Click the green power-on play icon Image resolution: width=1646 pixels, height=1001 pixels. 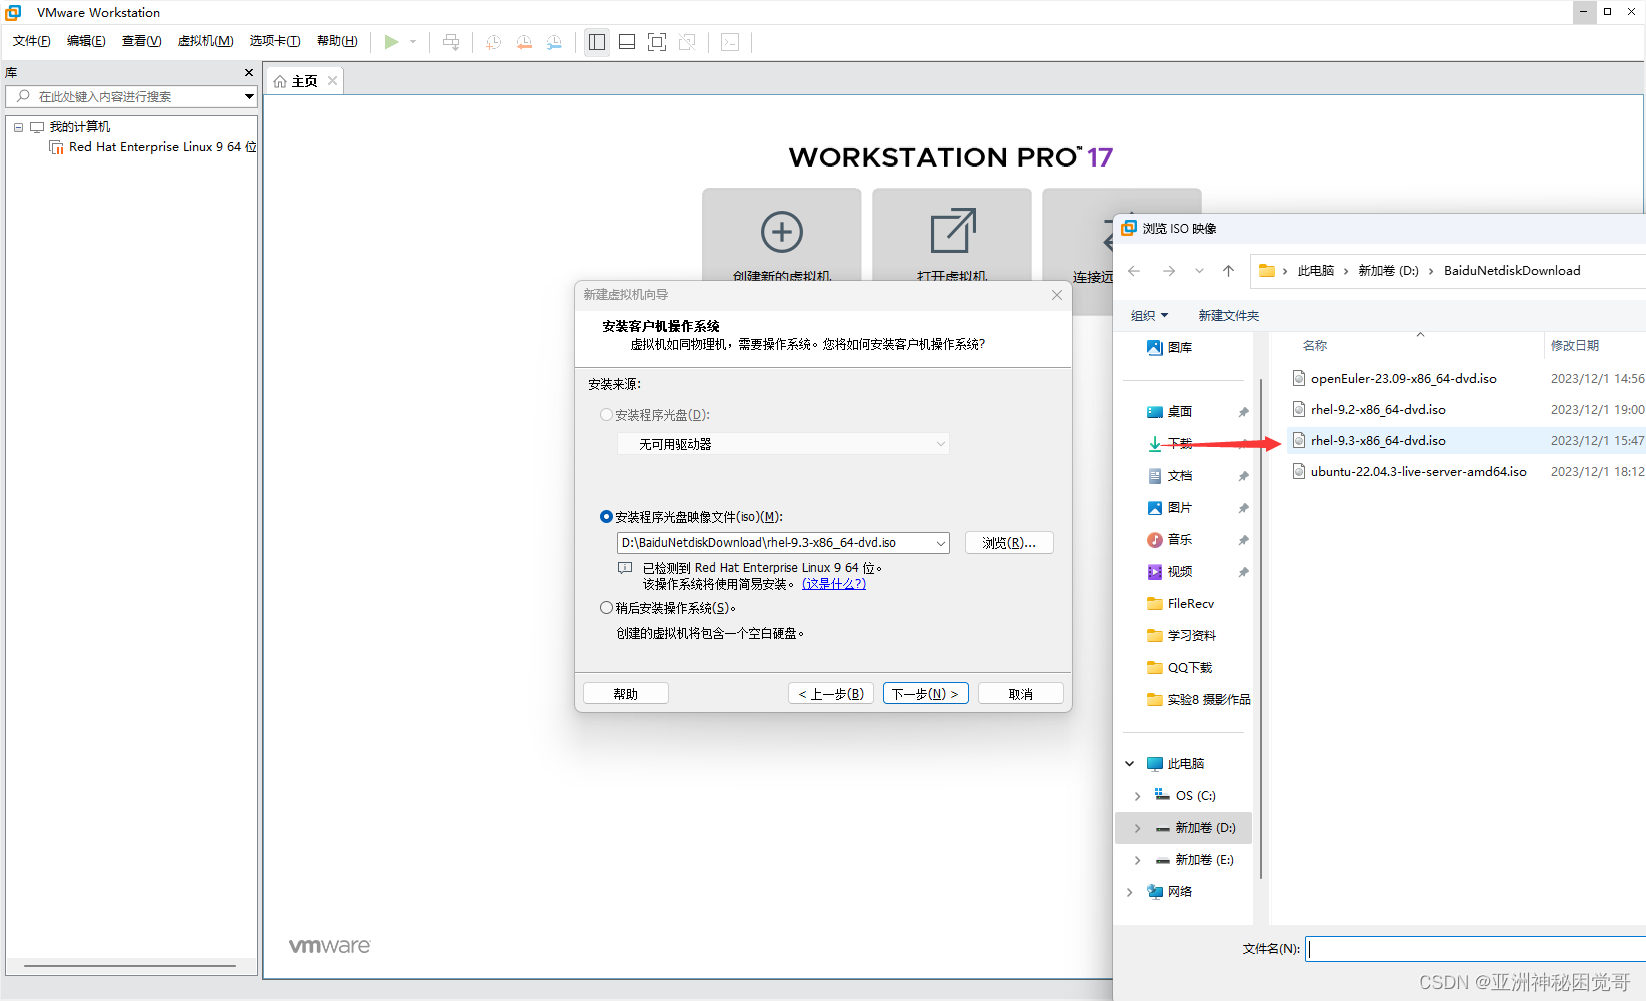(x=391, y=42)
